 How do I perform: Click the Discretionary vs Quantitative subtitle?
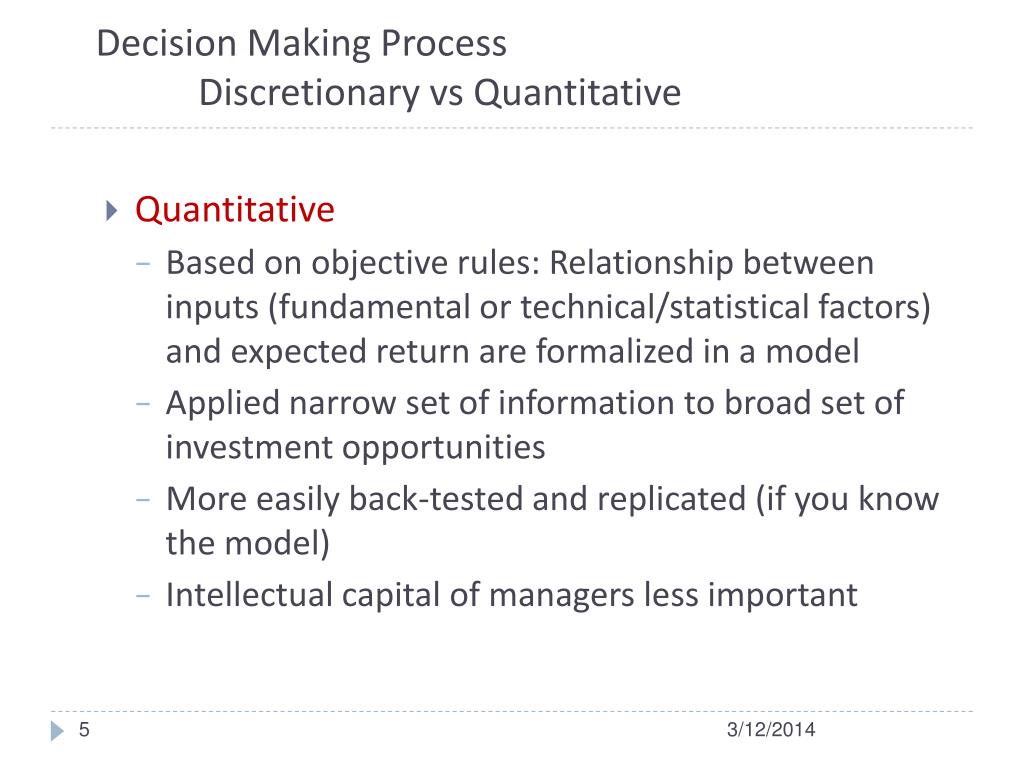click(440, 93)
